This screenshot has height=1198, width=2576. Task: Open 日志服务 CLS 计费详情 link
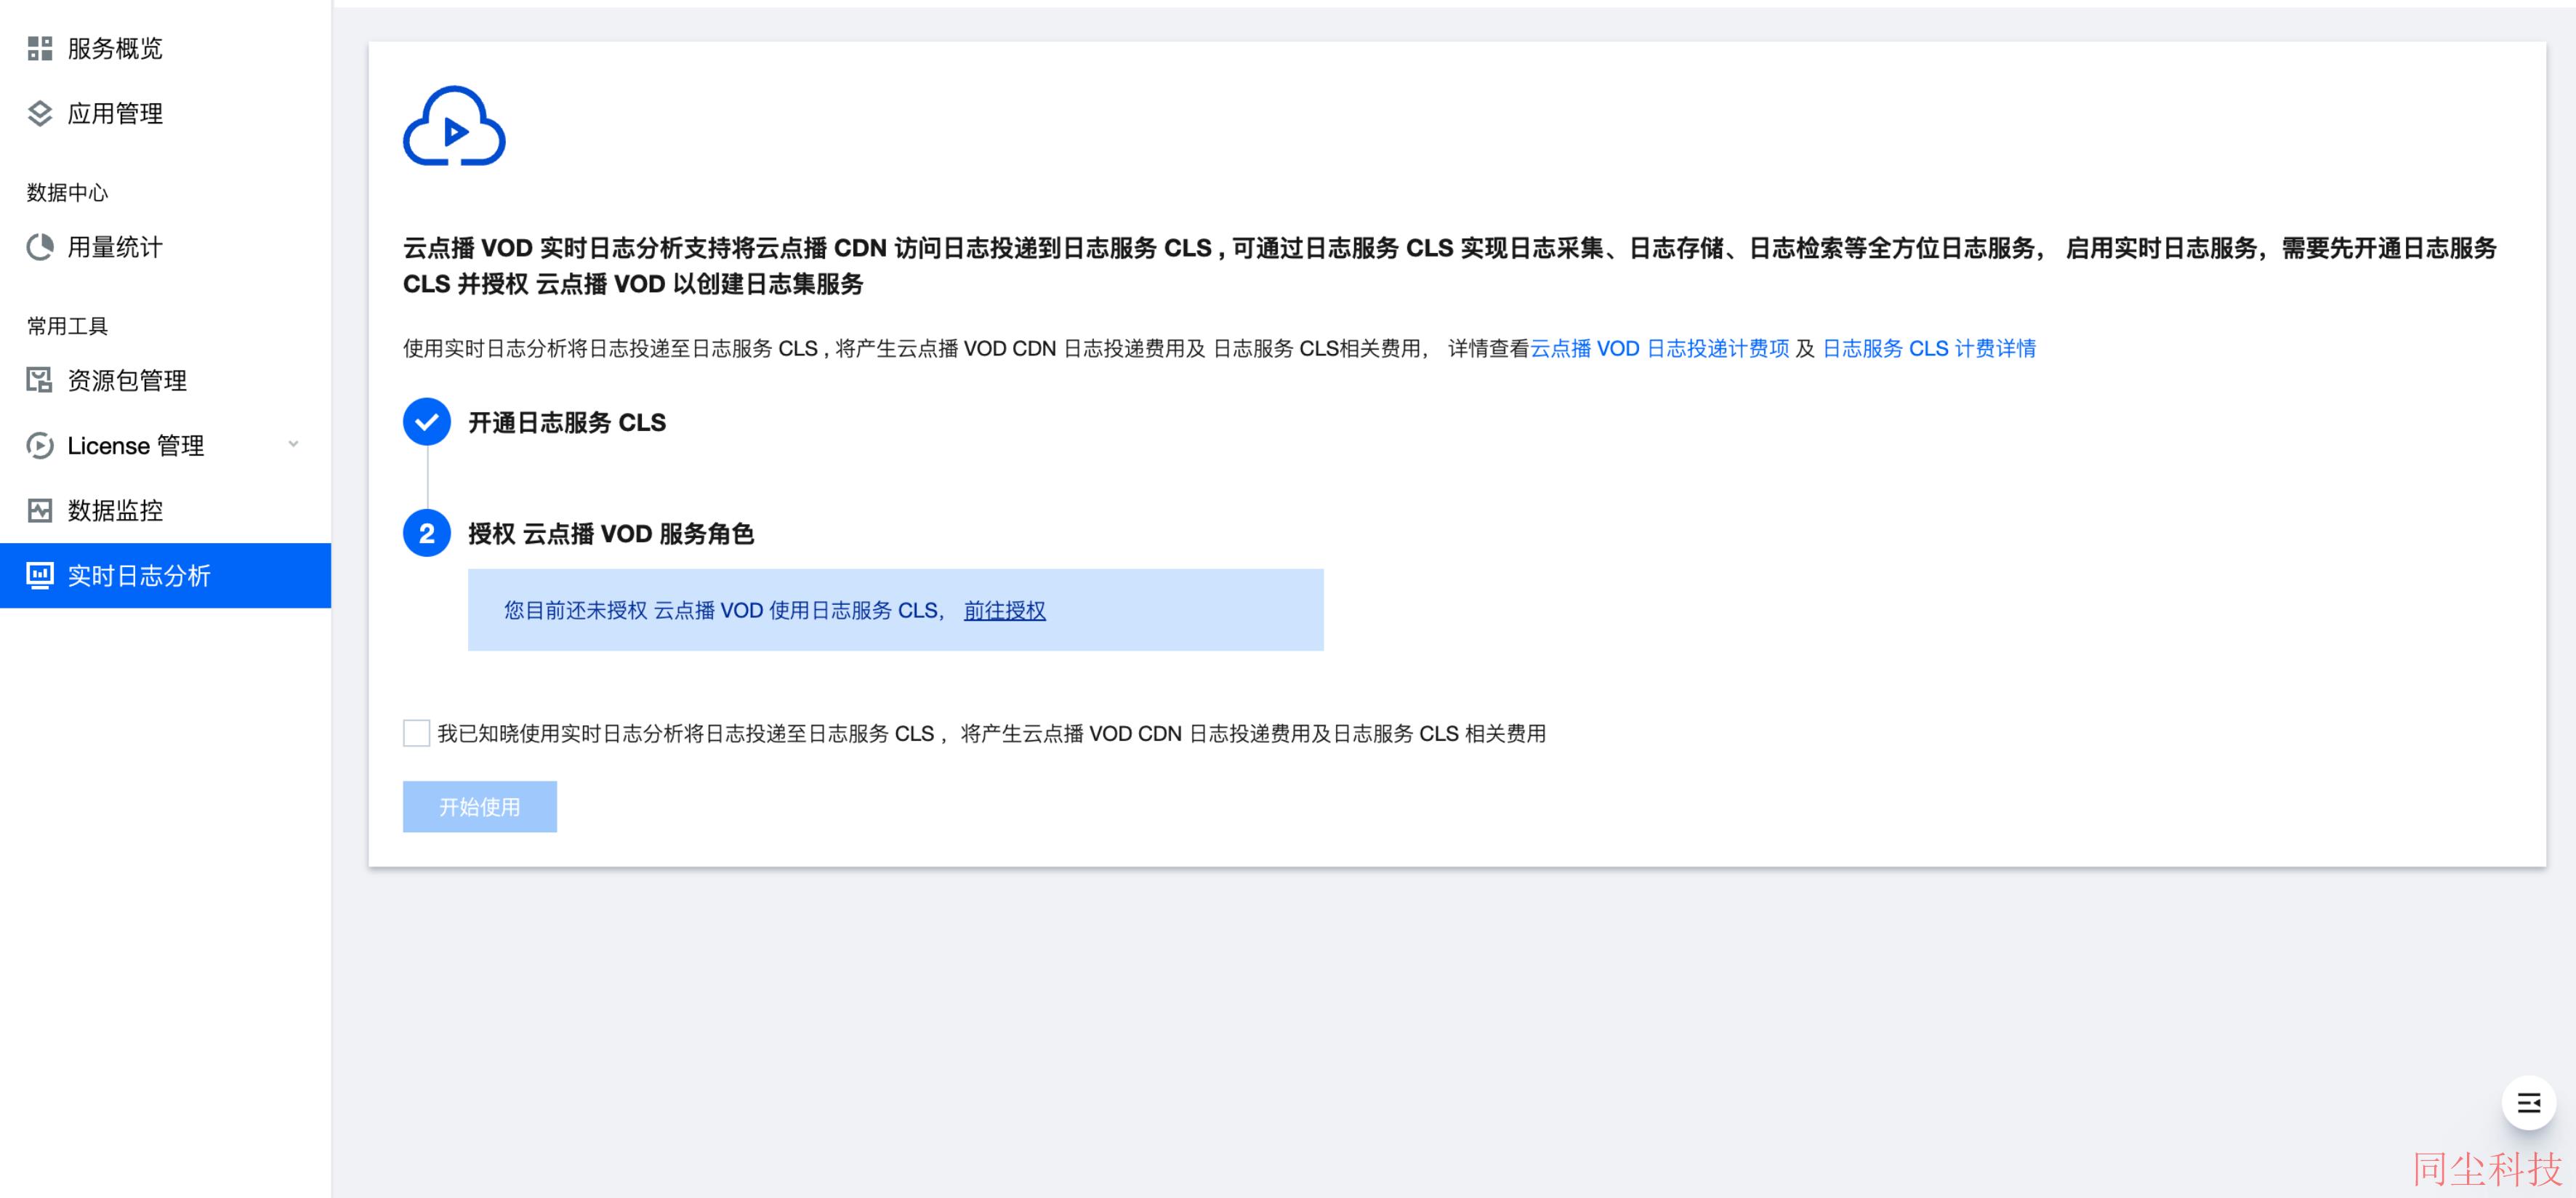pos(1929,348)
